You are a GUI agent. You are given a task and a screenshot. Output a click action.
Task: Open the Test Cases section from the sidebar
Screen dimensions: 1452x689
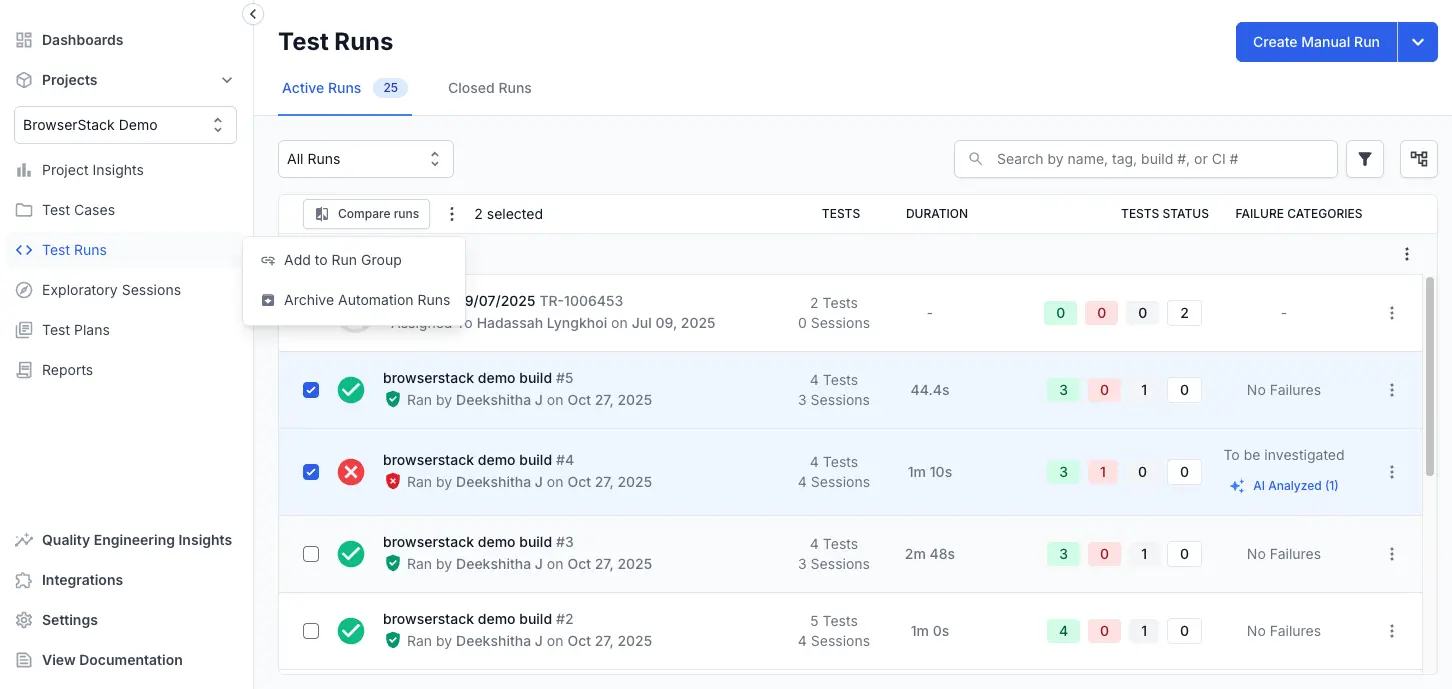point(77,210)
